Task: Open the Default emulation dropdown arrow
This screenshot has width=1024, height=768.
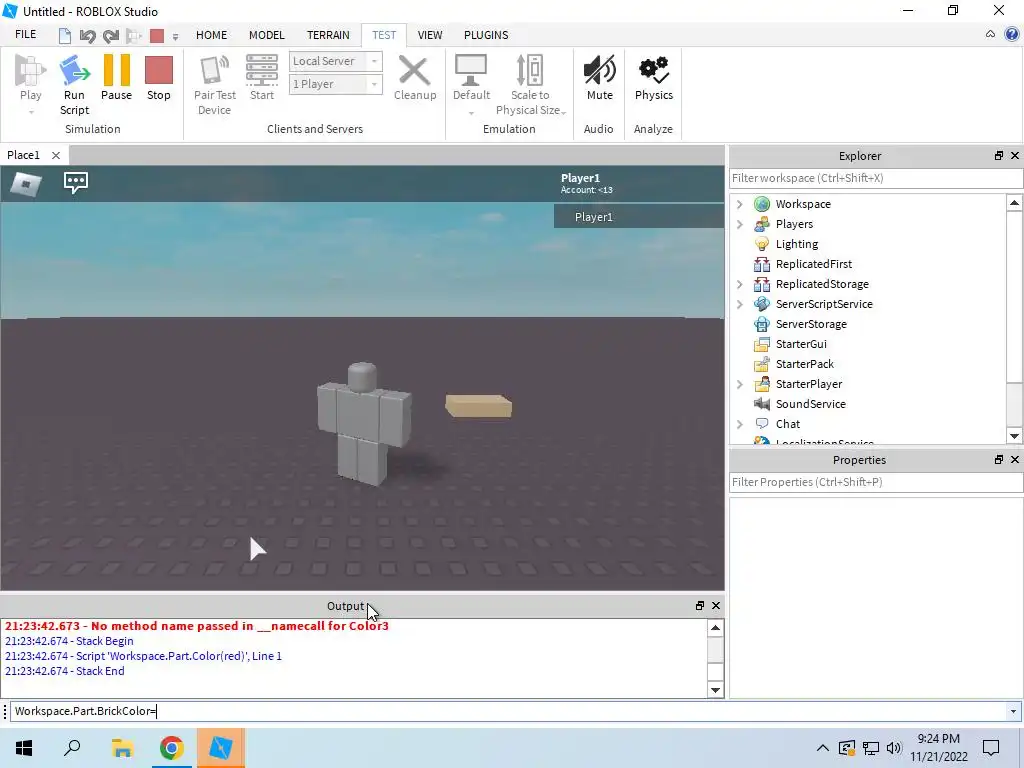Action: [471, 113]
